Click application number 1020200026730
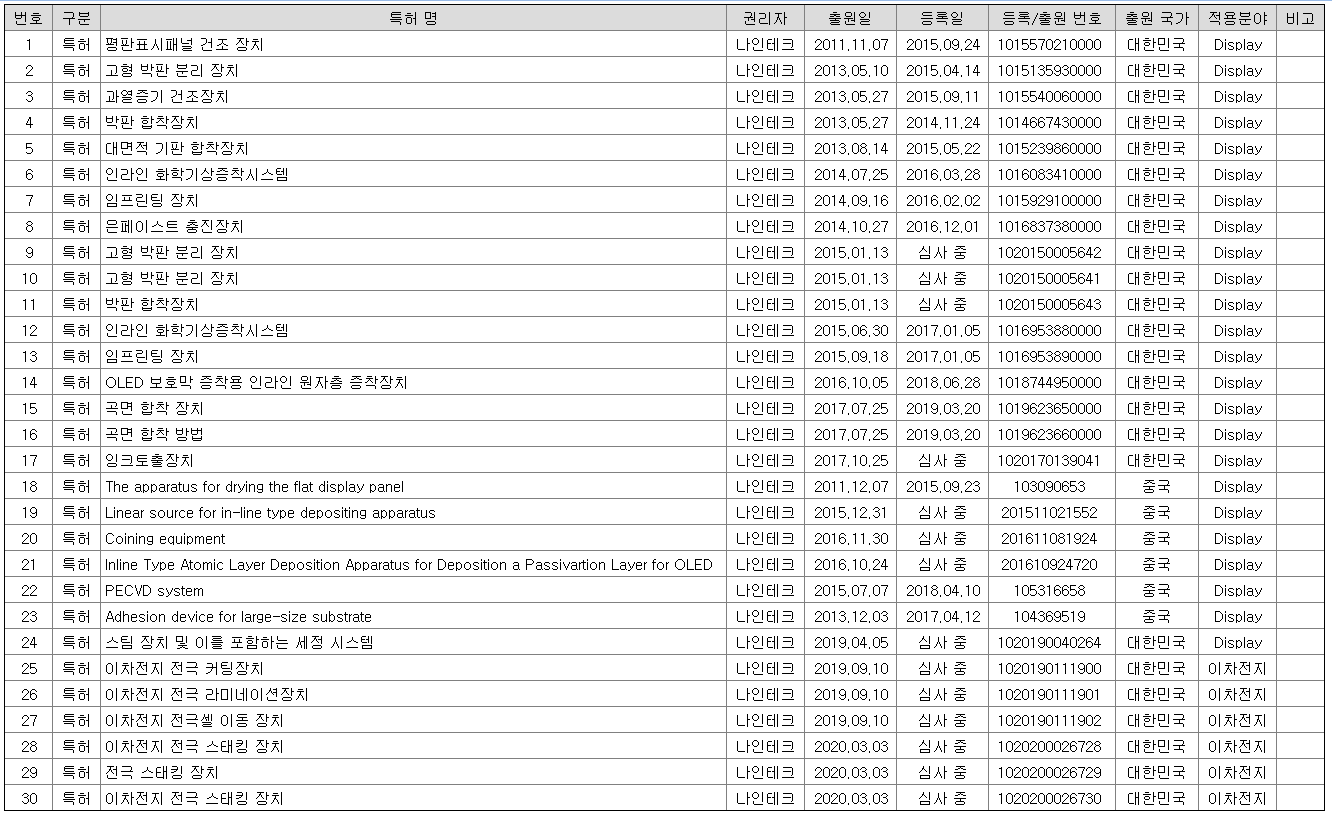 (1050, 798)
